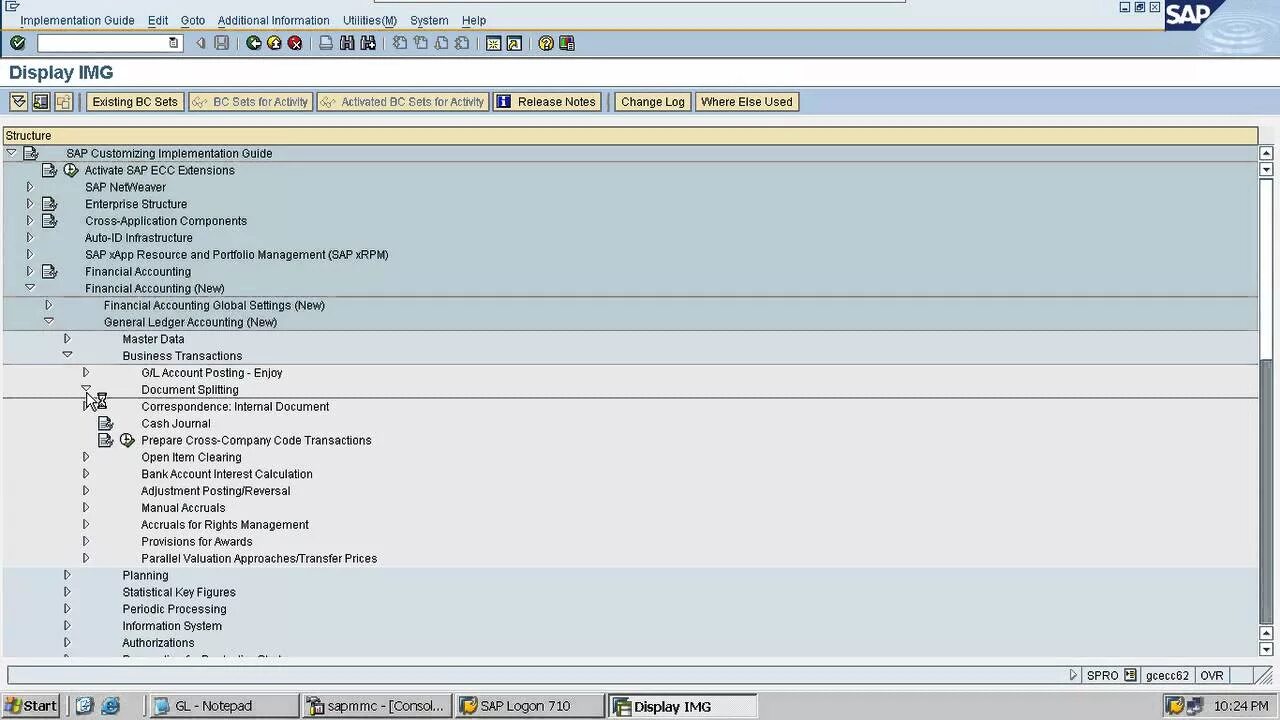Collapse the Financial Accounting (New) node
This screenshot has height=720, width=1280.
point(29,288)
